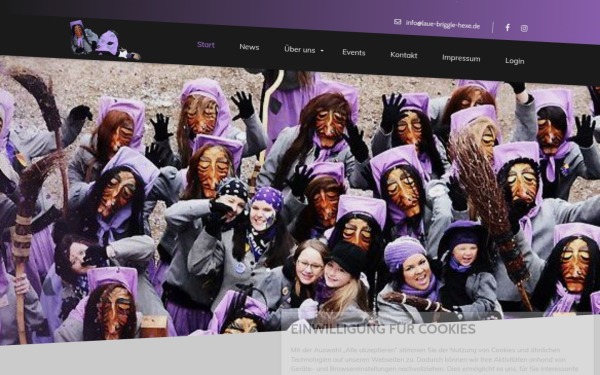Go to the Kontakt page
Image resolution: width=600 pixels, height=375 pixels.
coord(404,55)
